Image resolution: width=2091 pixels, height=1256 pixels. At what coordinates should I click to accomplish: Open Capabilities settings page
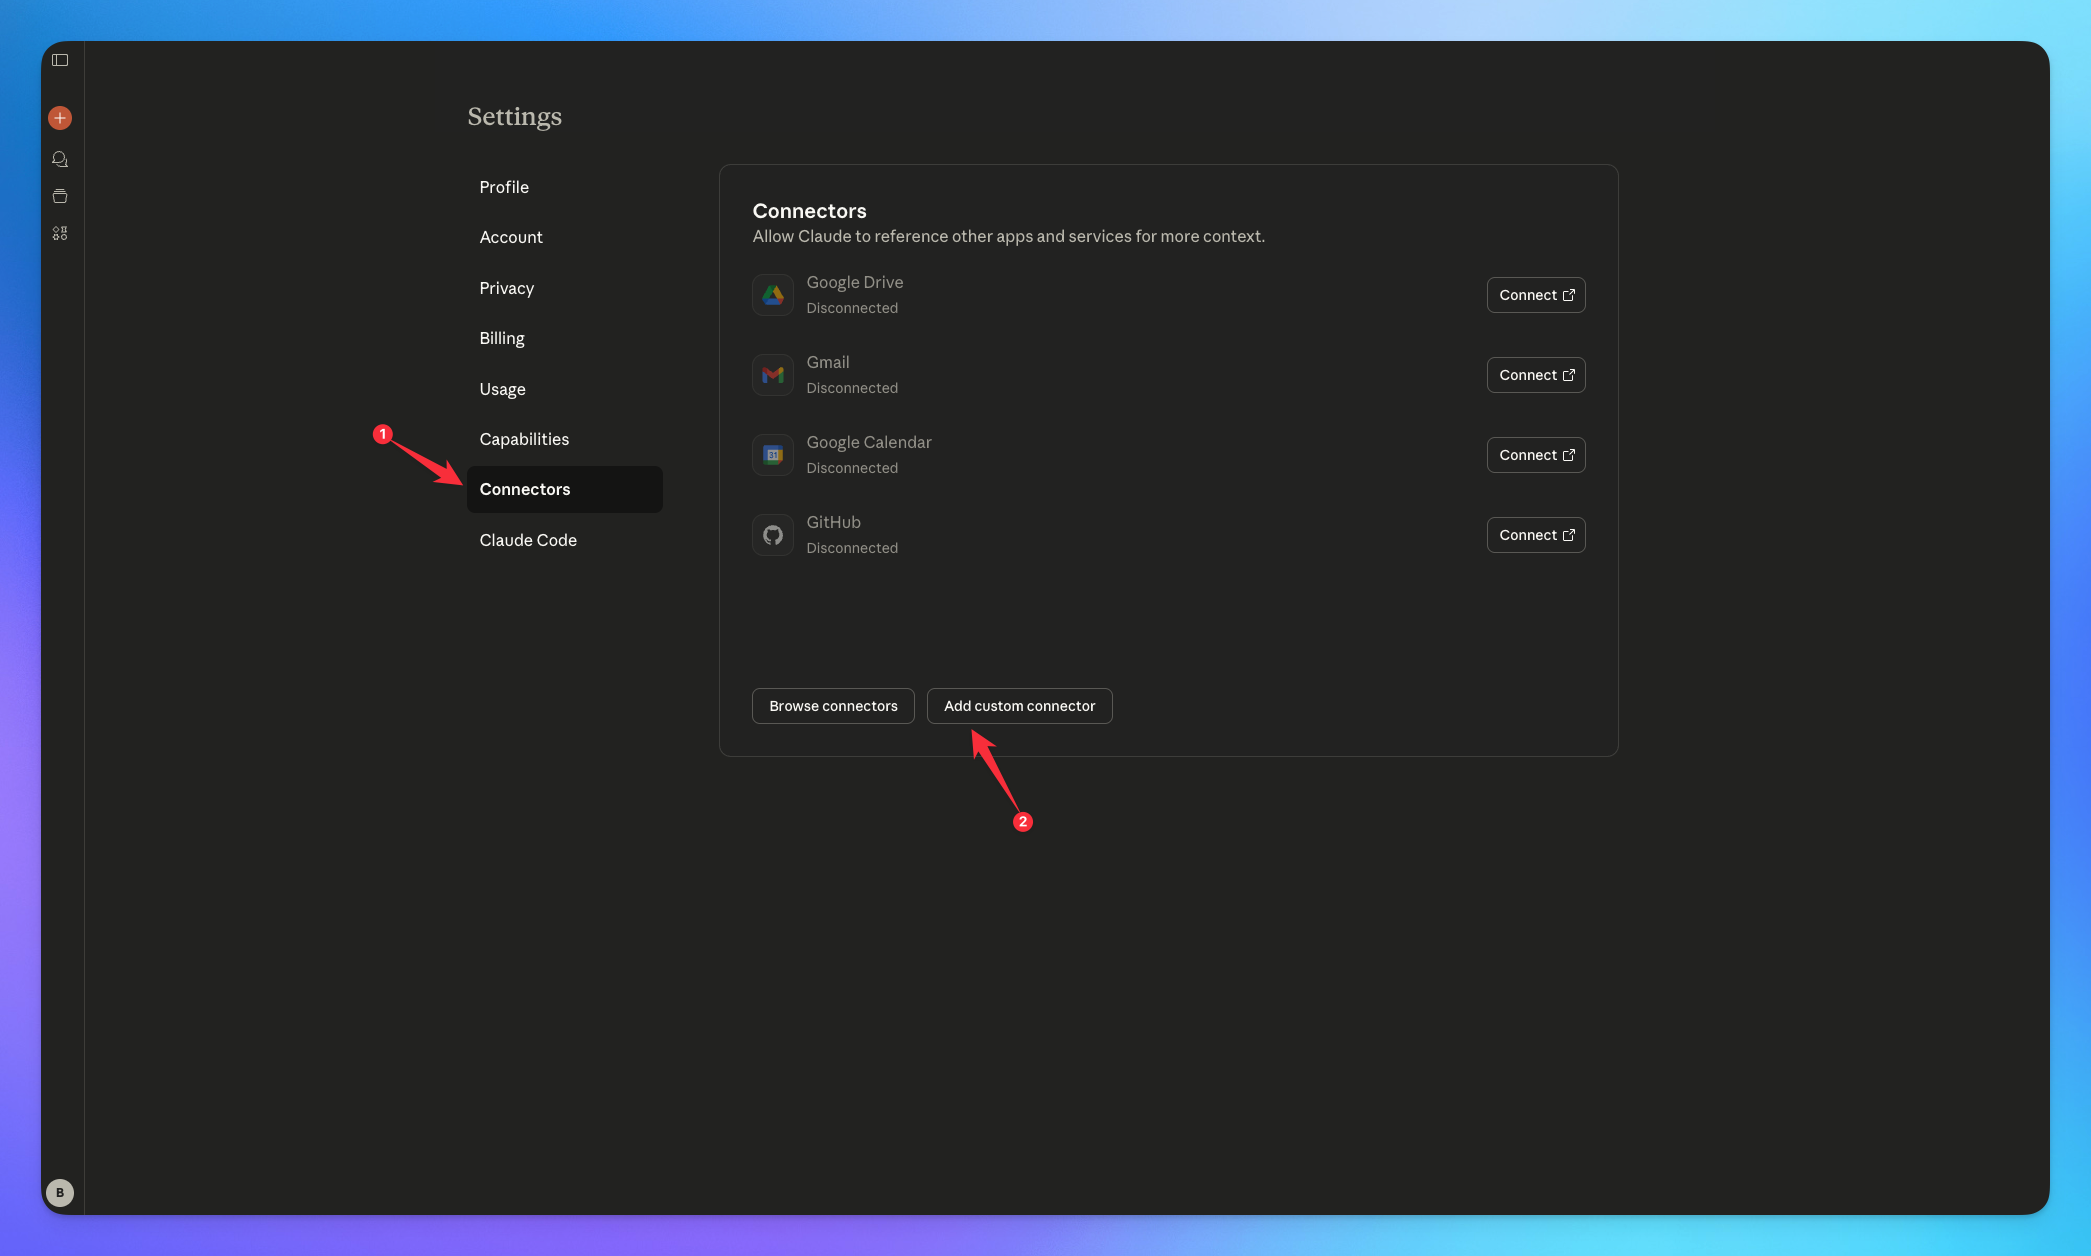point(524,439)
